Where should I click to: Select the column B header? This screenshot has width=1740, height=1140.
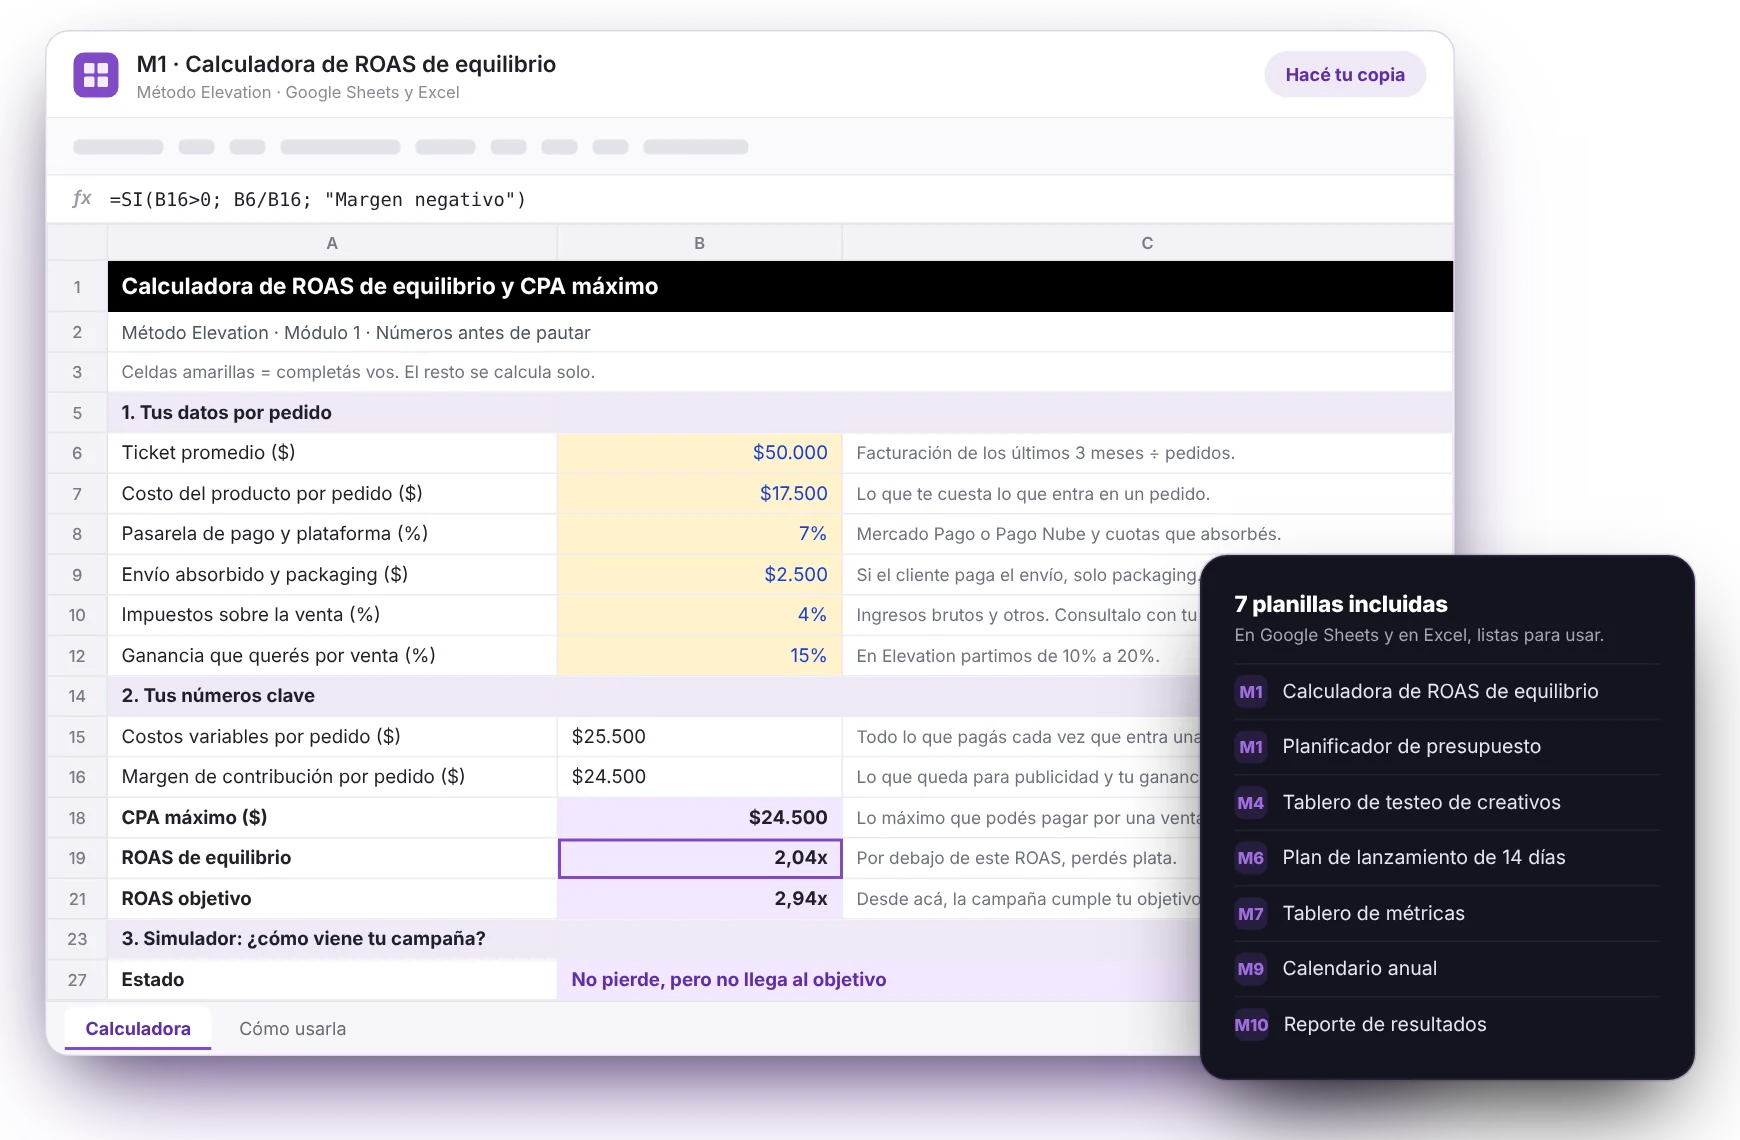click(700, 243)
